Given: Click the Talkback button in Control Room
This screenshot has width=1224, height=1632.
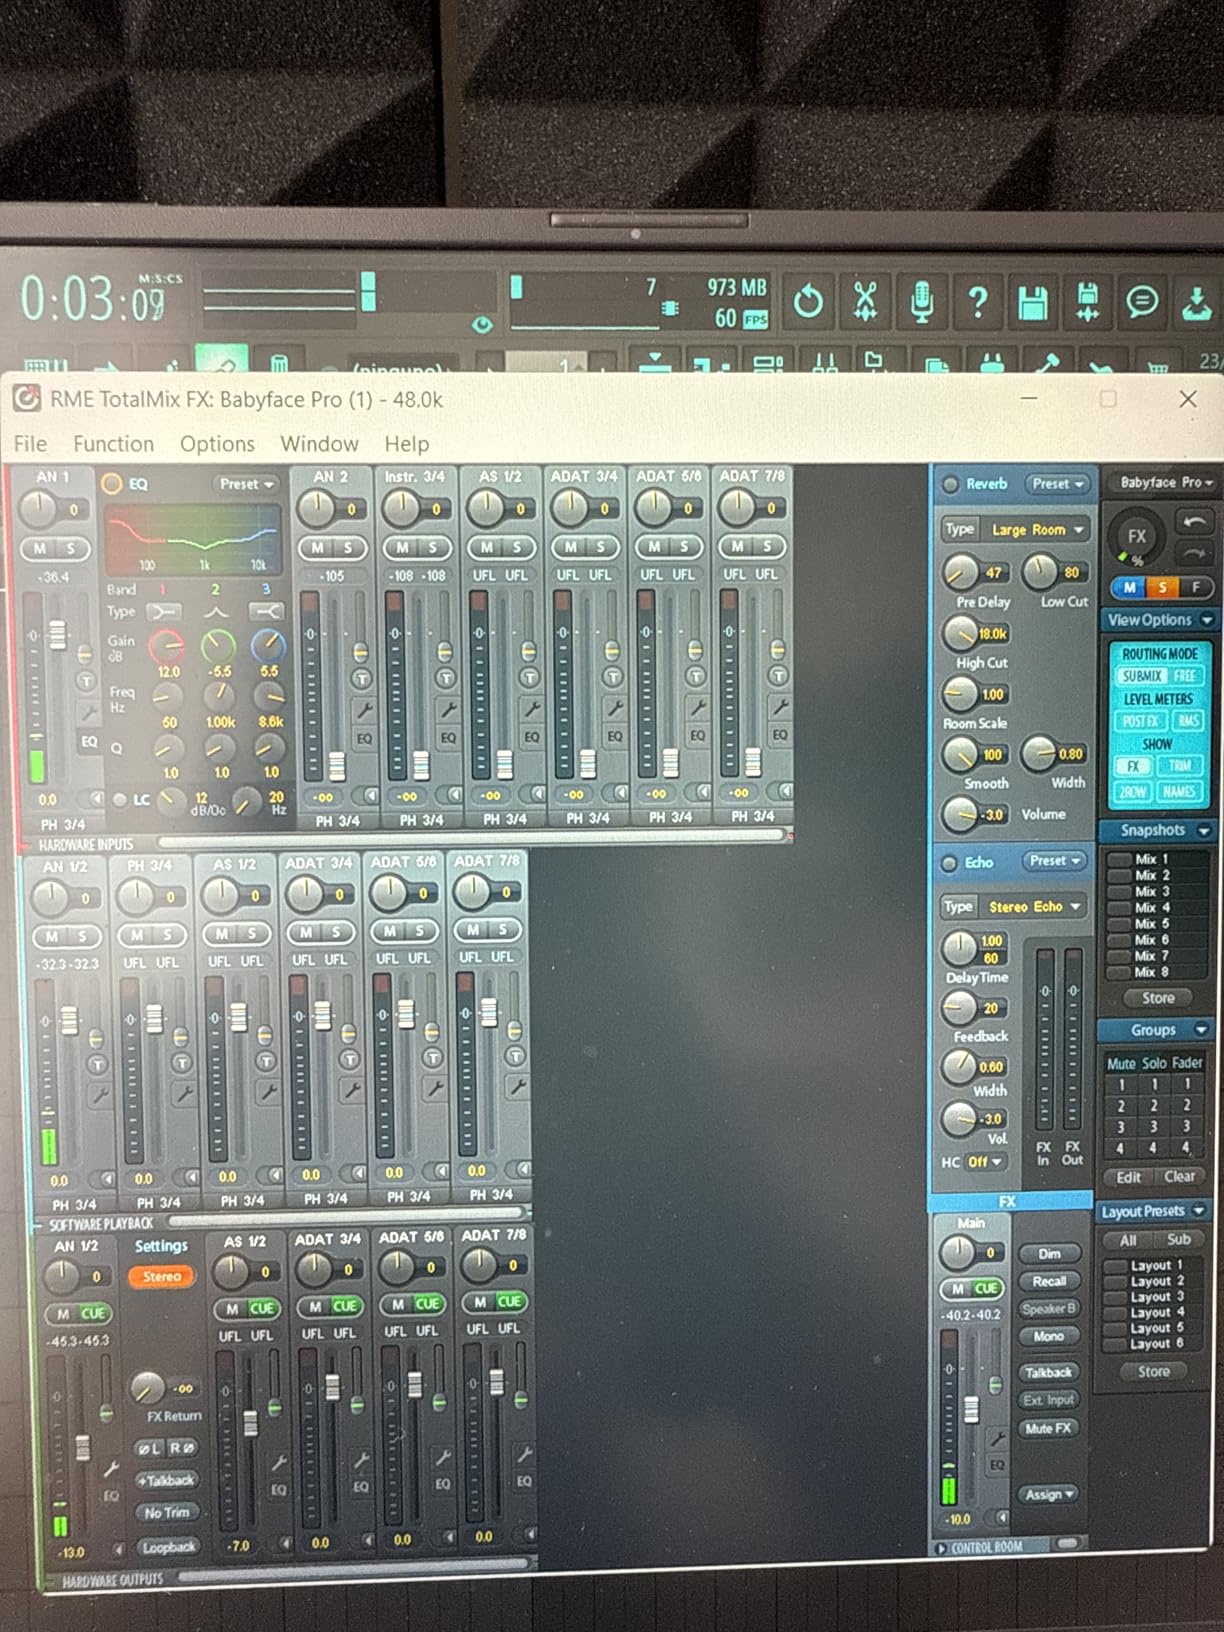Looking at the screenshot, I should (1048, 1373).
